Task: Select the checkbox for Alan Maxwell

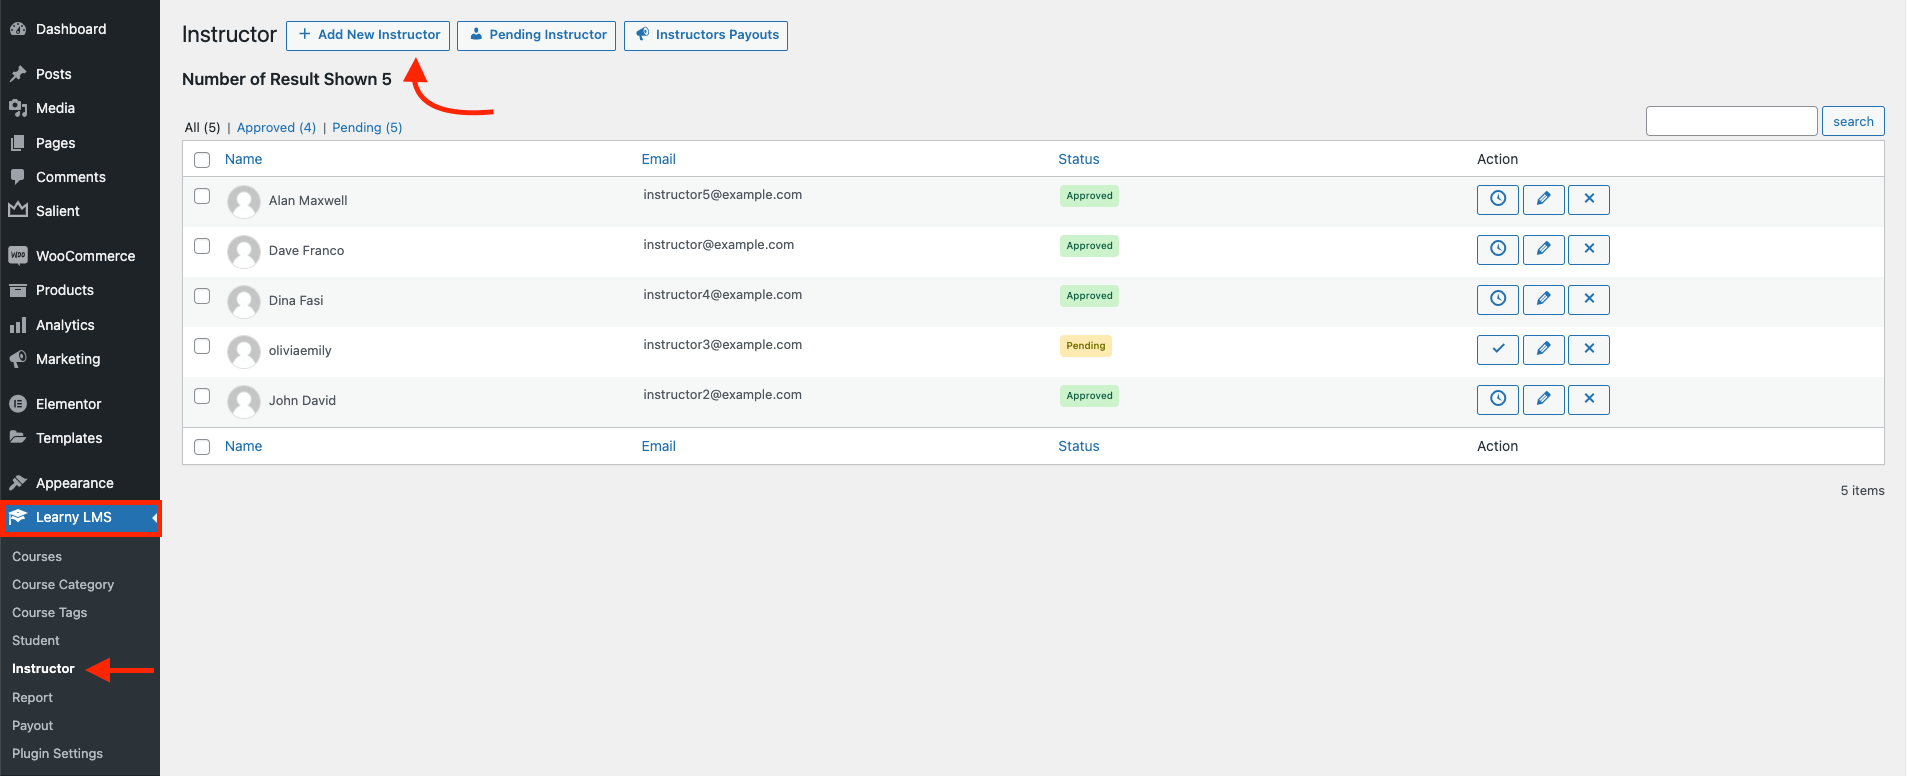Action: pos(202,196)
